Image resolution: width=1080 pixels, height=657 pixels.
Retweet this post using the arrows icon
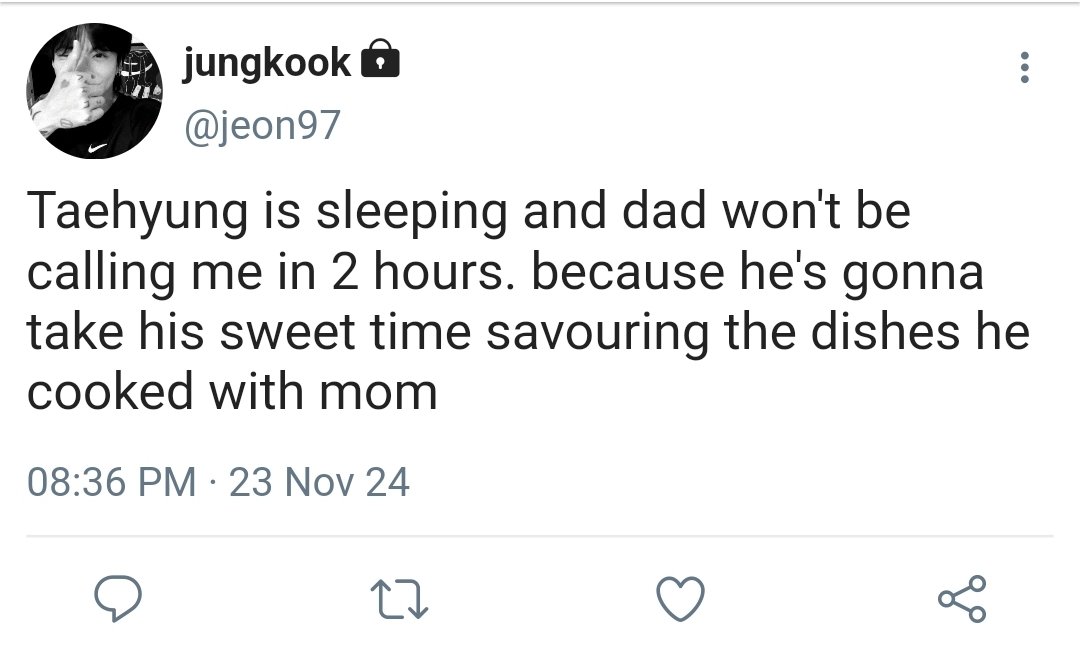tap(399, 598)
